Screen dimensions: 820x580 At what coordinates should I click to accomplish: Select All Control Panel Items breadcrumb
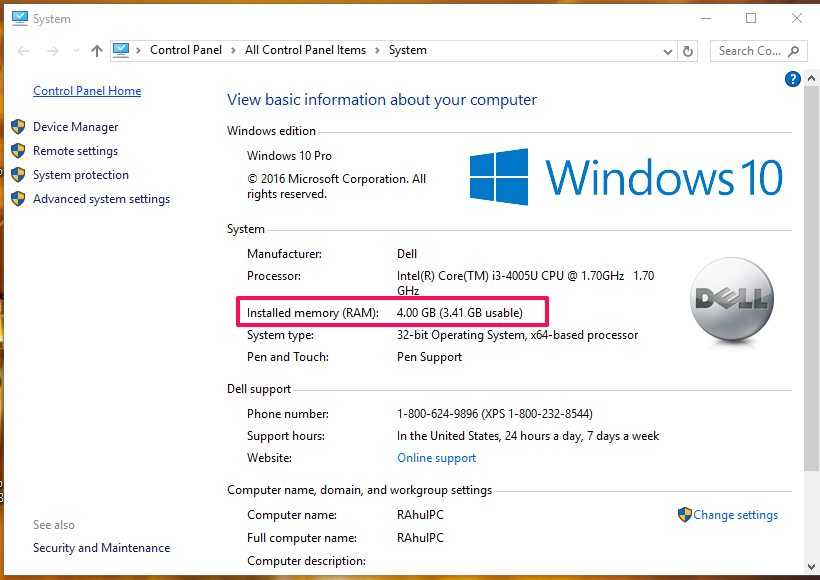tap(305, 50)
